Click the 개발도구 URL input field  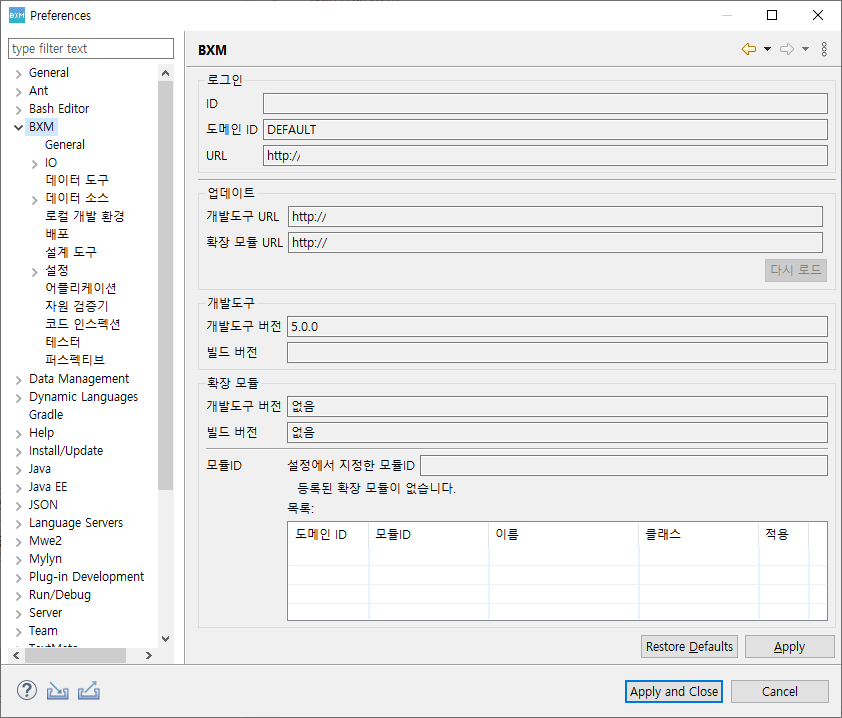click(x=555, y=216)
